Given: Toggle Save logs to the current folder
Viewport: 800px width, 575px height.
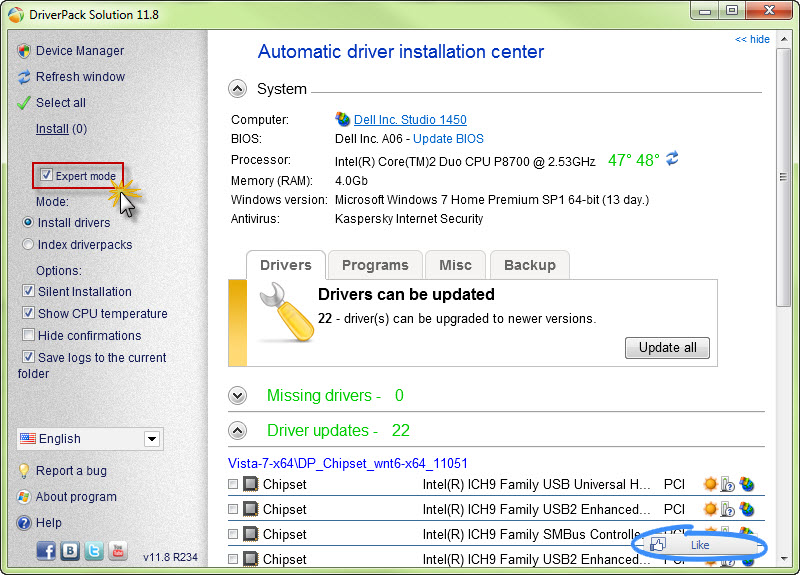Looking at the screenshot, I should (x=29, y=357).
